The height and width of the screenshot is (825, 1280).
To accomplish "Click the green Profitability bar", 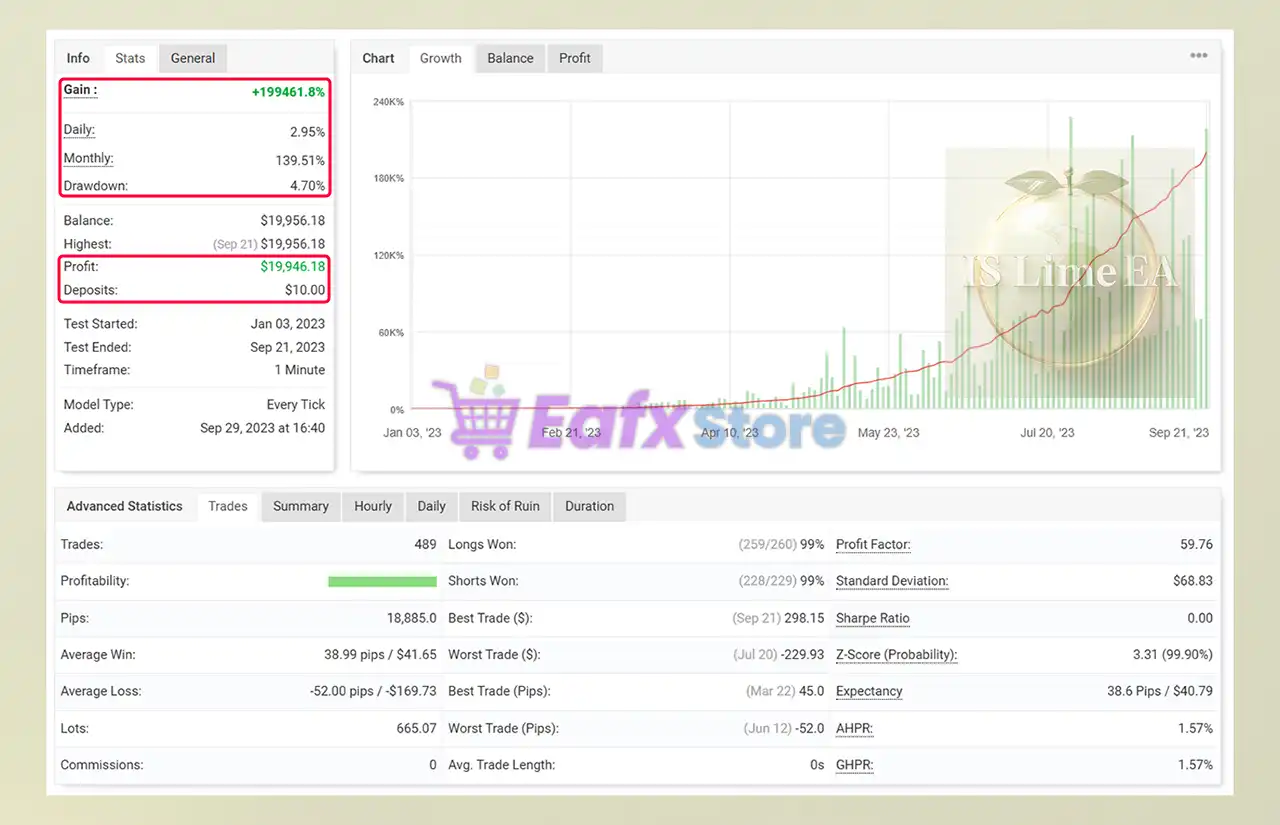I will [x=382, y=581].
